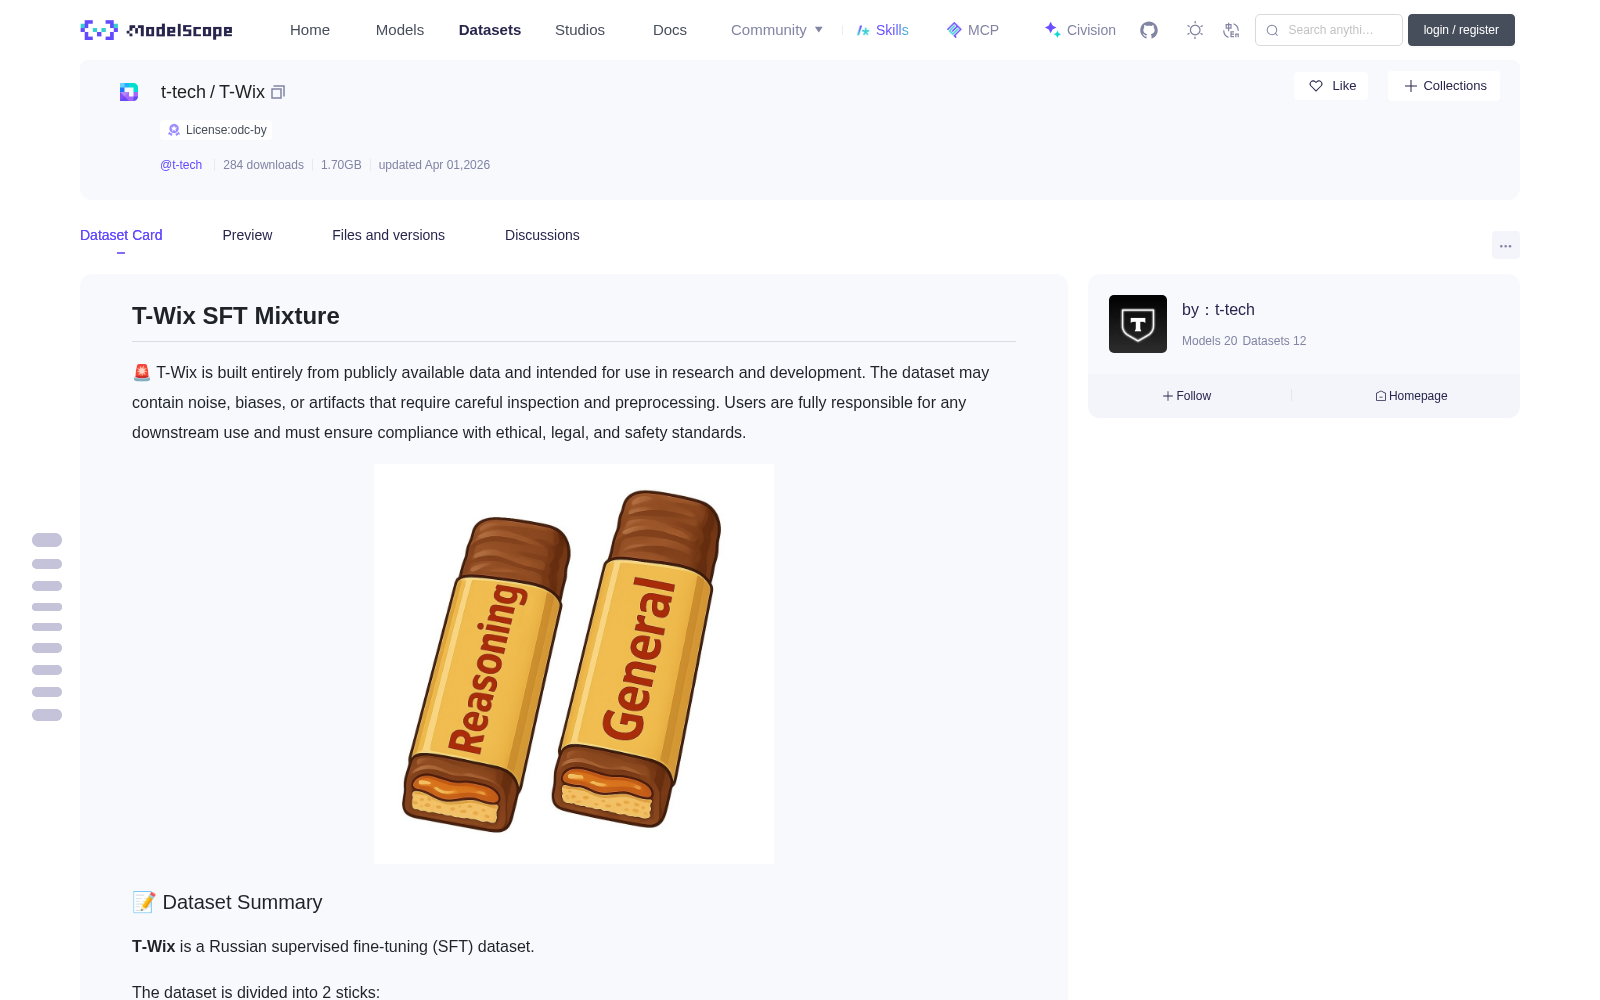
Task: Open the t-tech Homepage link
Action: pos(1411,396)
